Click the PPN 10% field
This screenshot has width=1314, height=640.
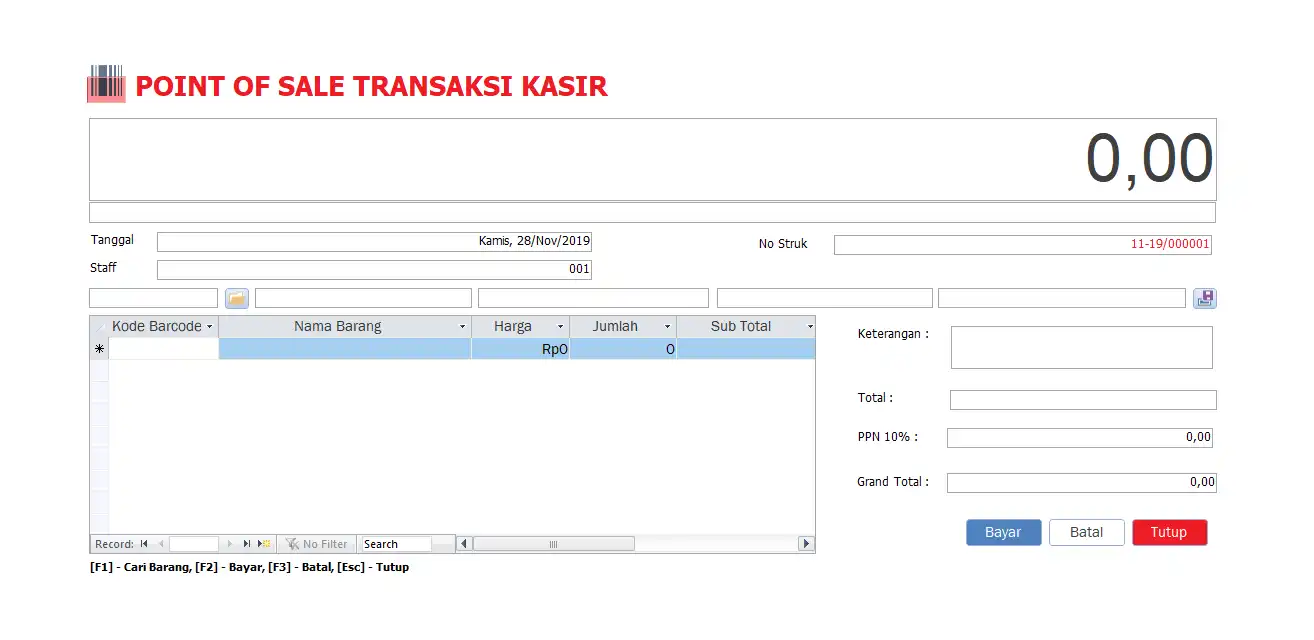[1080, 437]
